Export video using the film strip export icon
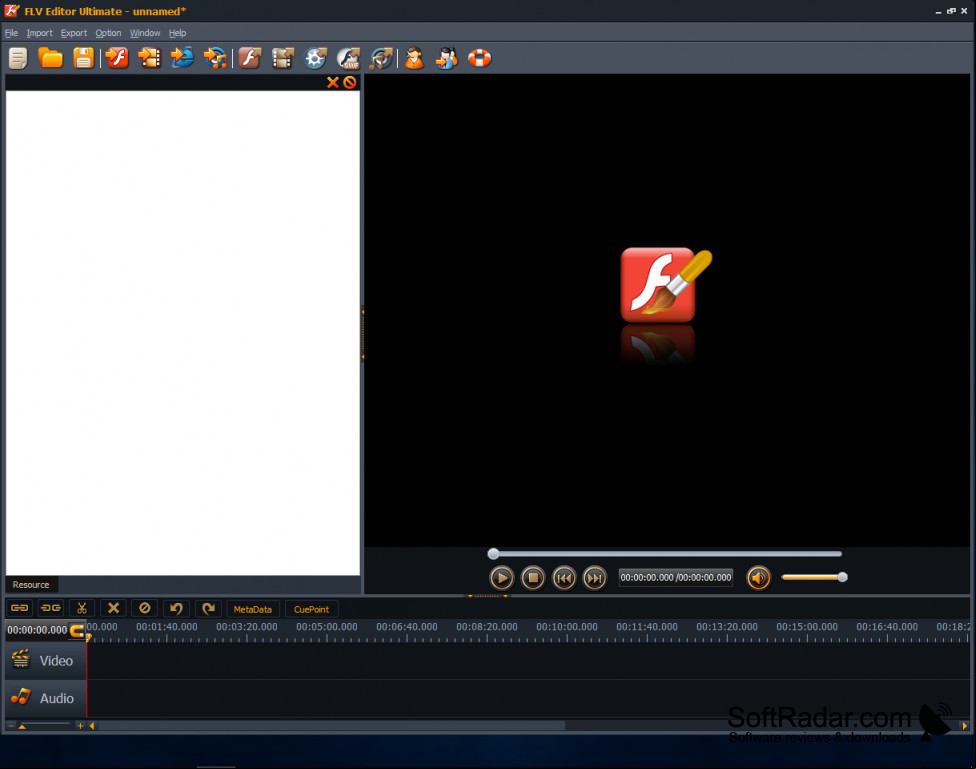This screenshot has width=976, height=769. click(283, 58)
